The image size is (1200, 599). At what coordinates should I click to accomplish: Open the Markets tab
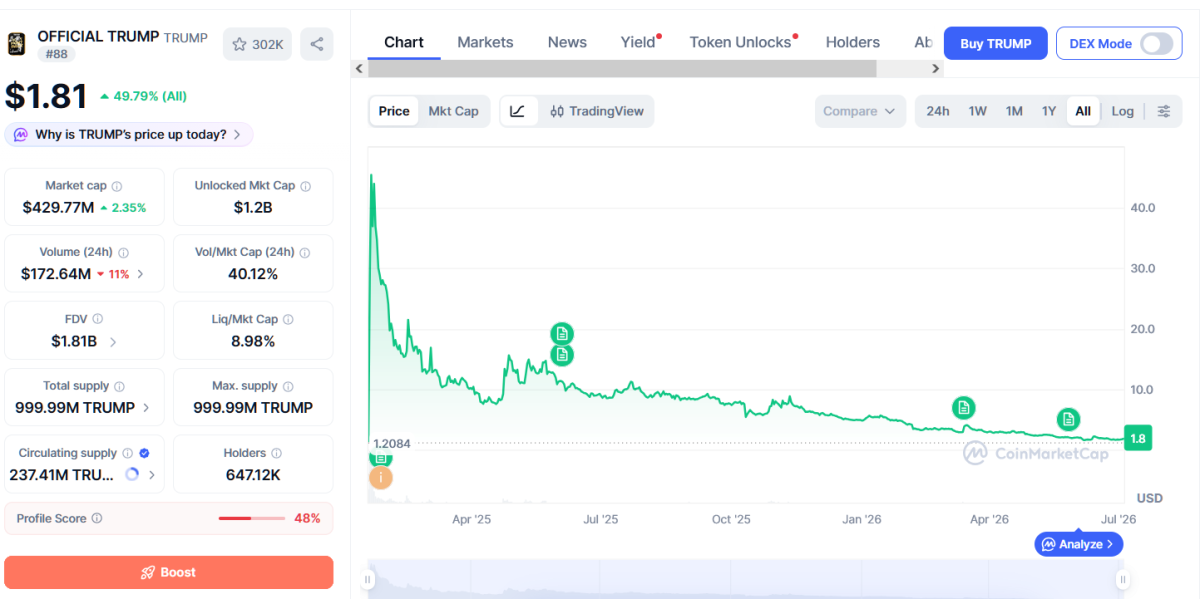click(x=485, y=42)
